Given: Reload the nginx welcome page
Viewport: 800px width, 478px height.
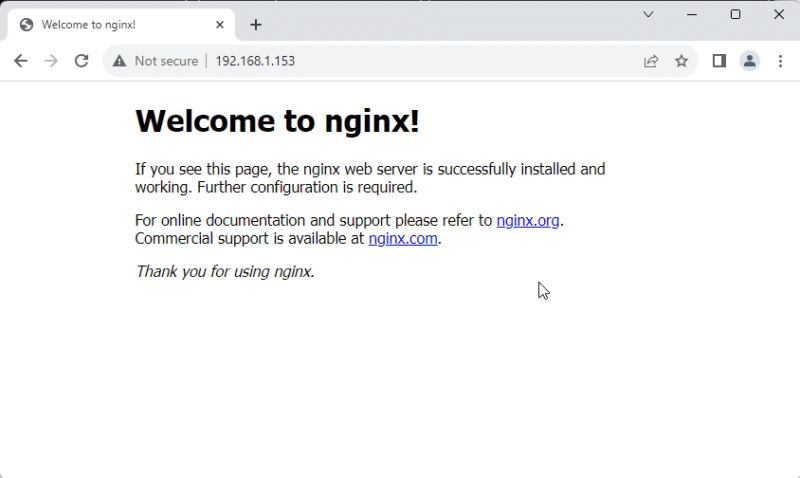Looking at the screenshot, I should click(82, 61).
